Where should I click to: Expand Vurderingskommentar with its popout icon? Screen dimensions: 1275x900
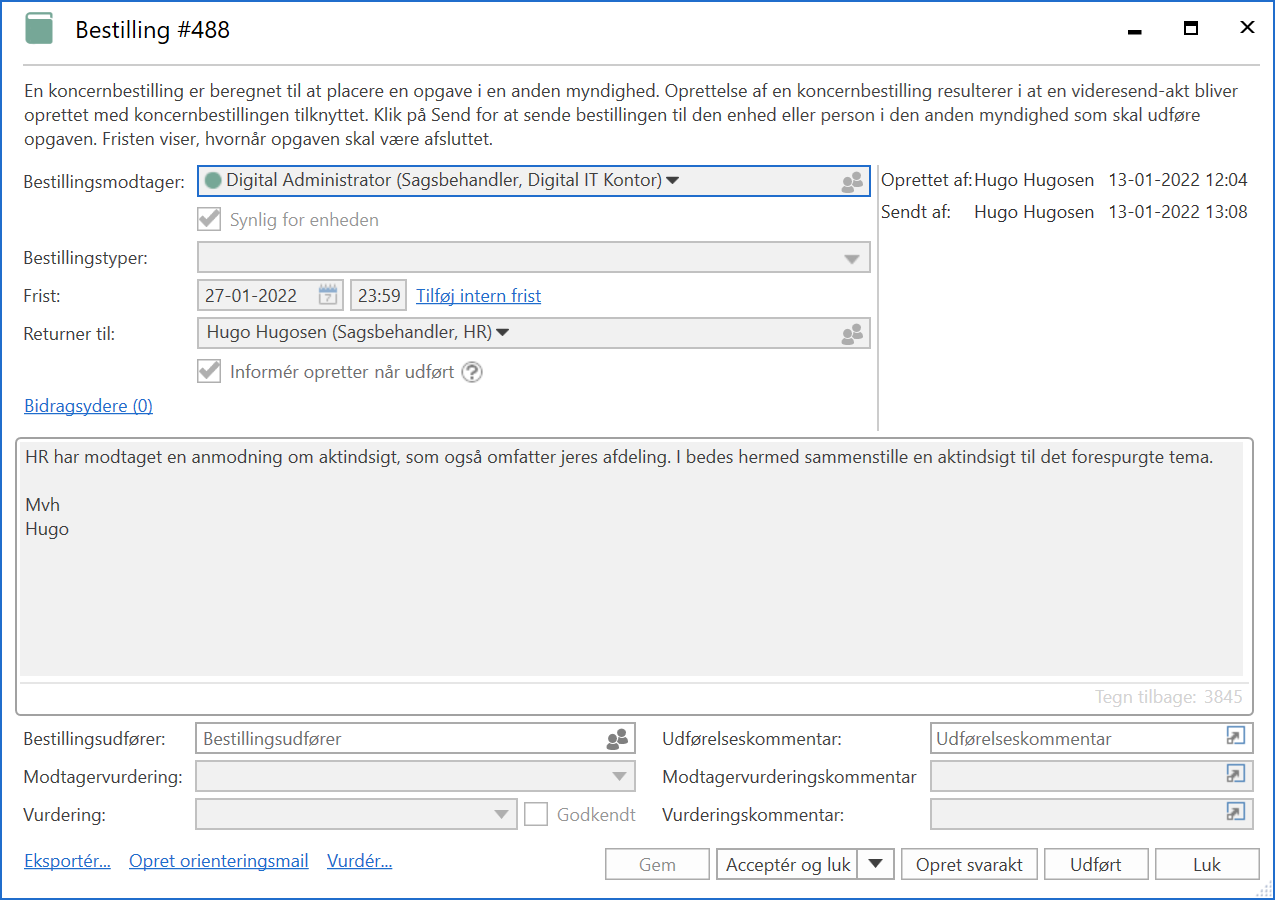point(1237,813)
